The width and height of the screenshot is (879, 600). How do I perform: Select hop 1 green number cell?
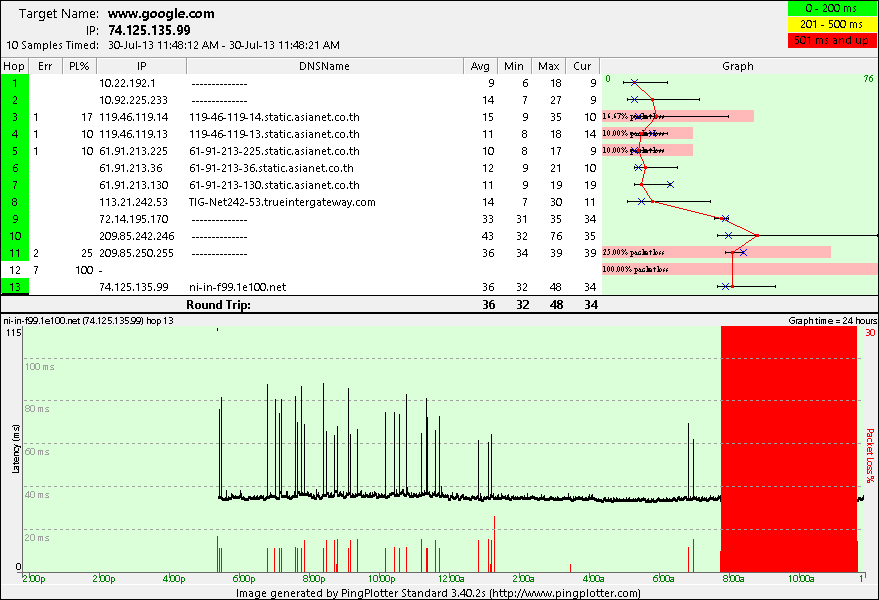click(15, 84)
